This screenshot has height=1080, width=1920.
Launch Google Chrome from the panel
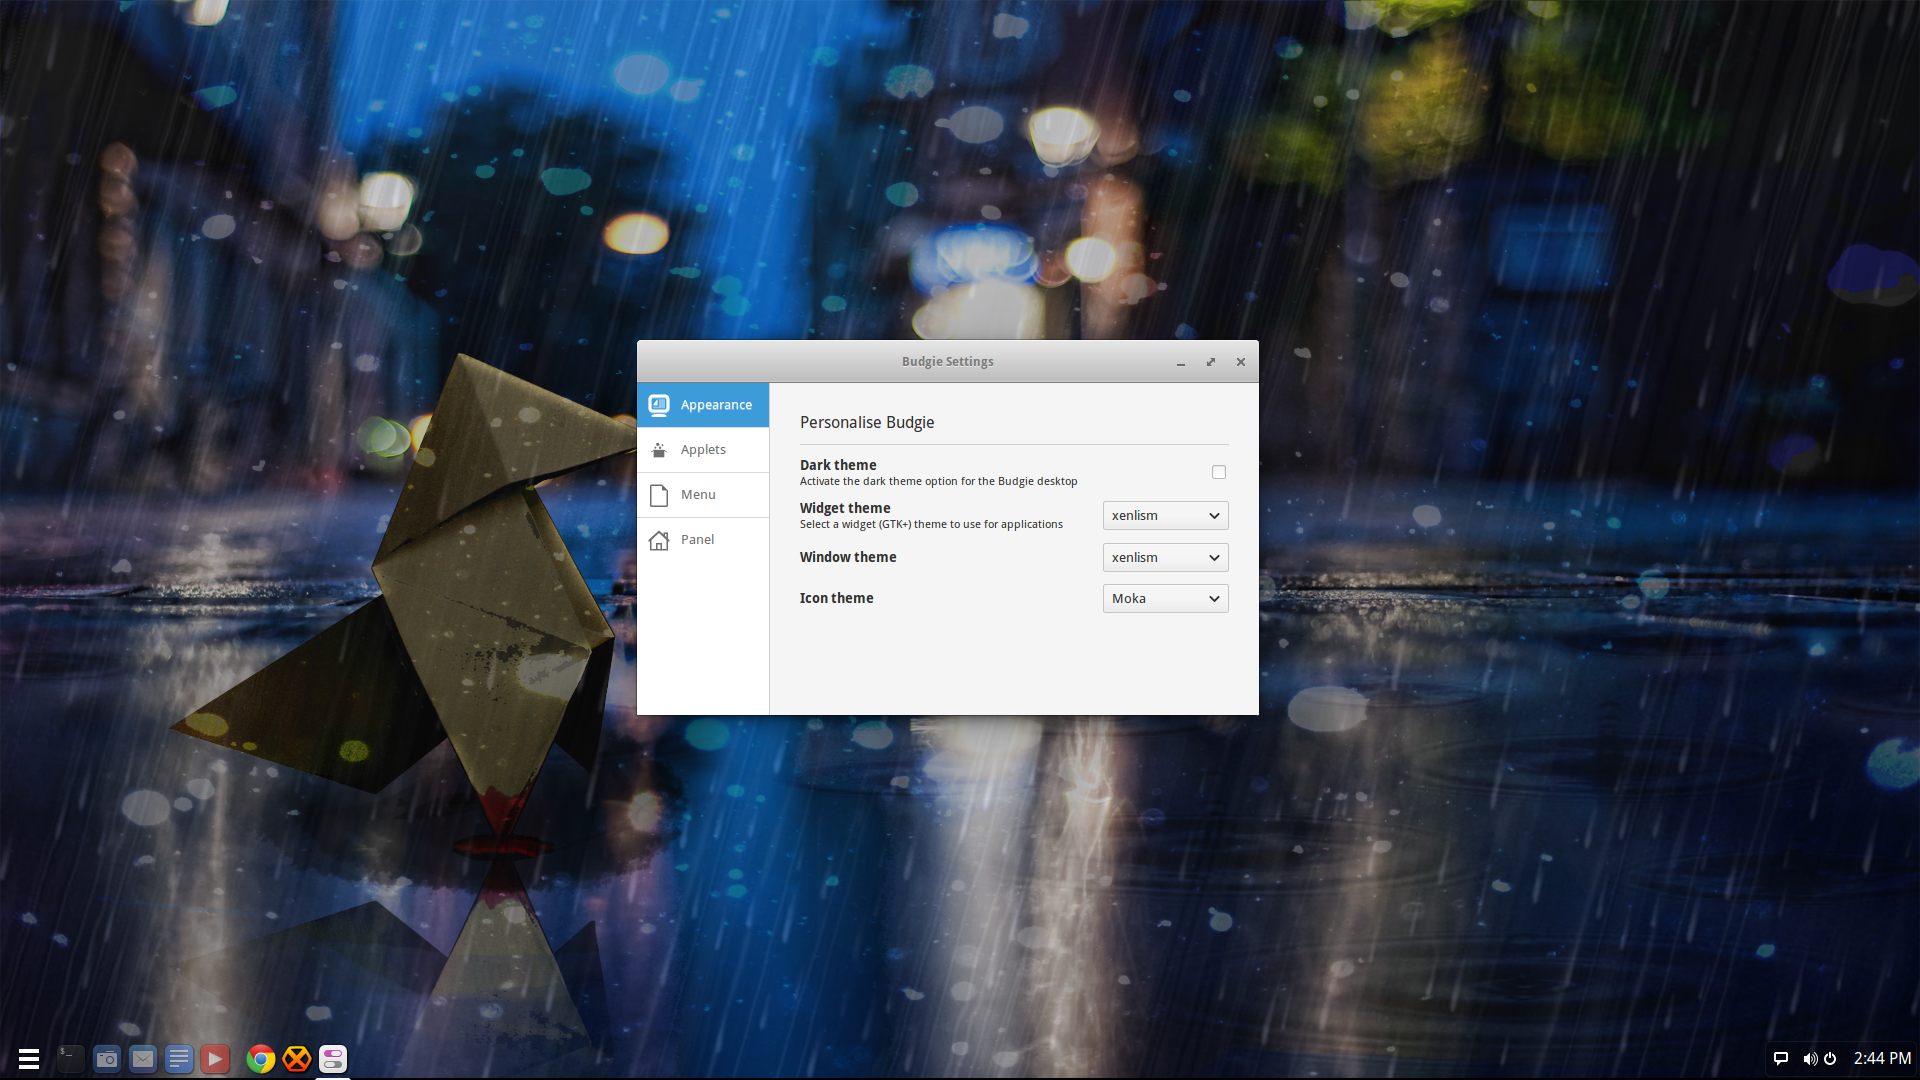[x=260, y=1058]
